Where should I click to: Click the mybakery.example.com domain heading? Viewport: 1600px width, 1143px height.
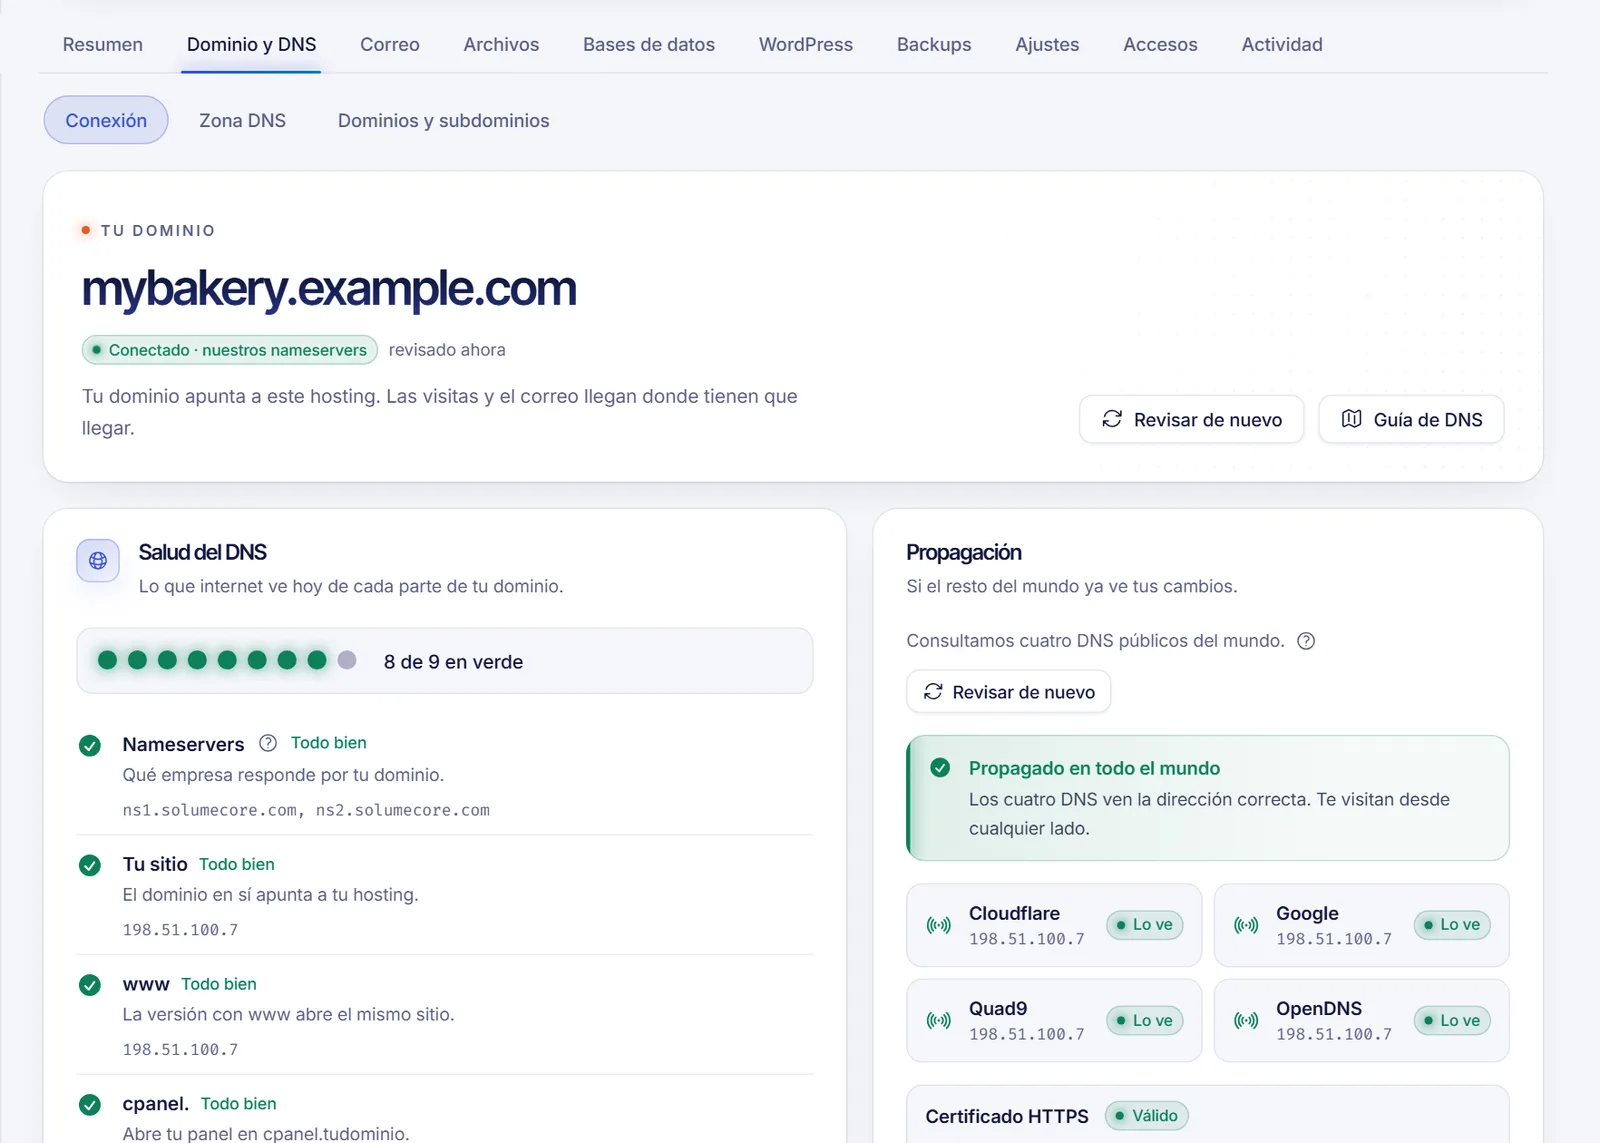click(x=329, y=288)
